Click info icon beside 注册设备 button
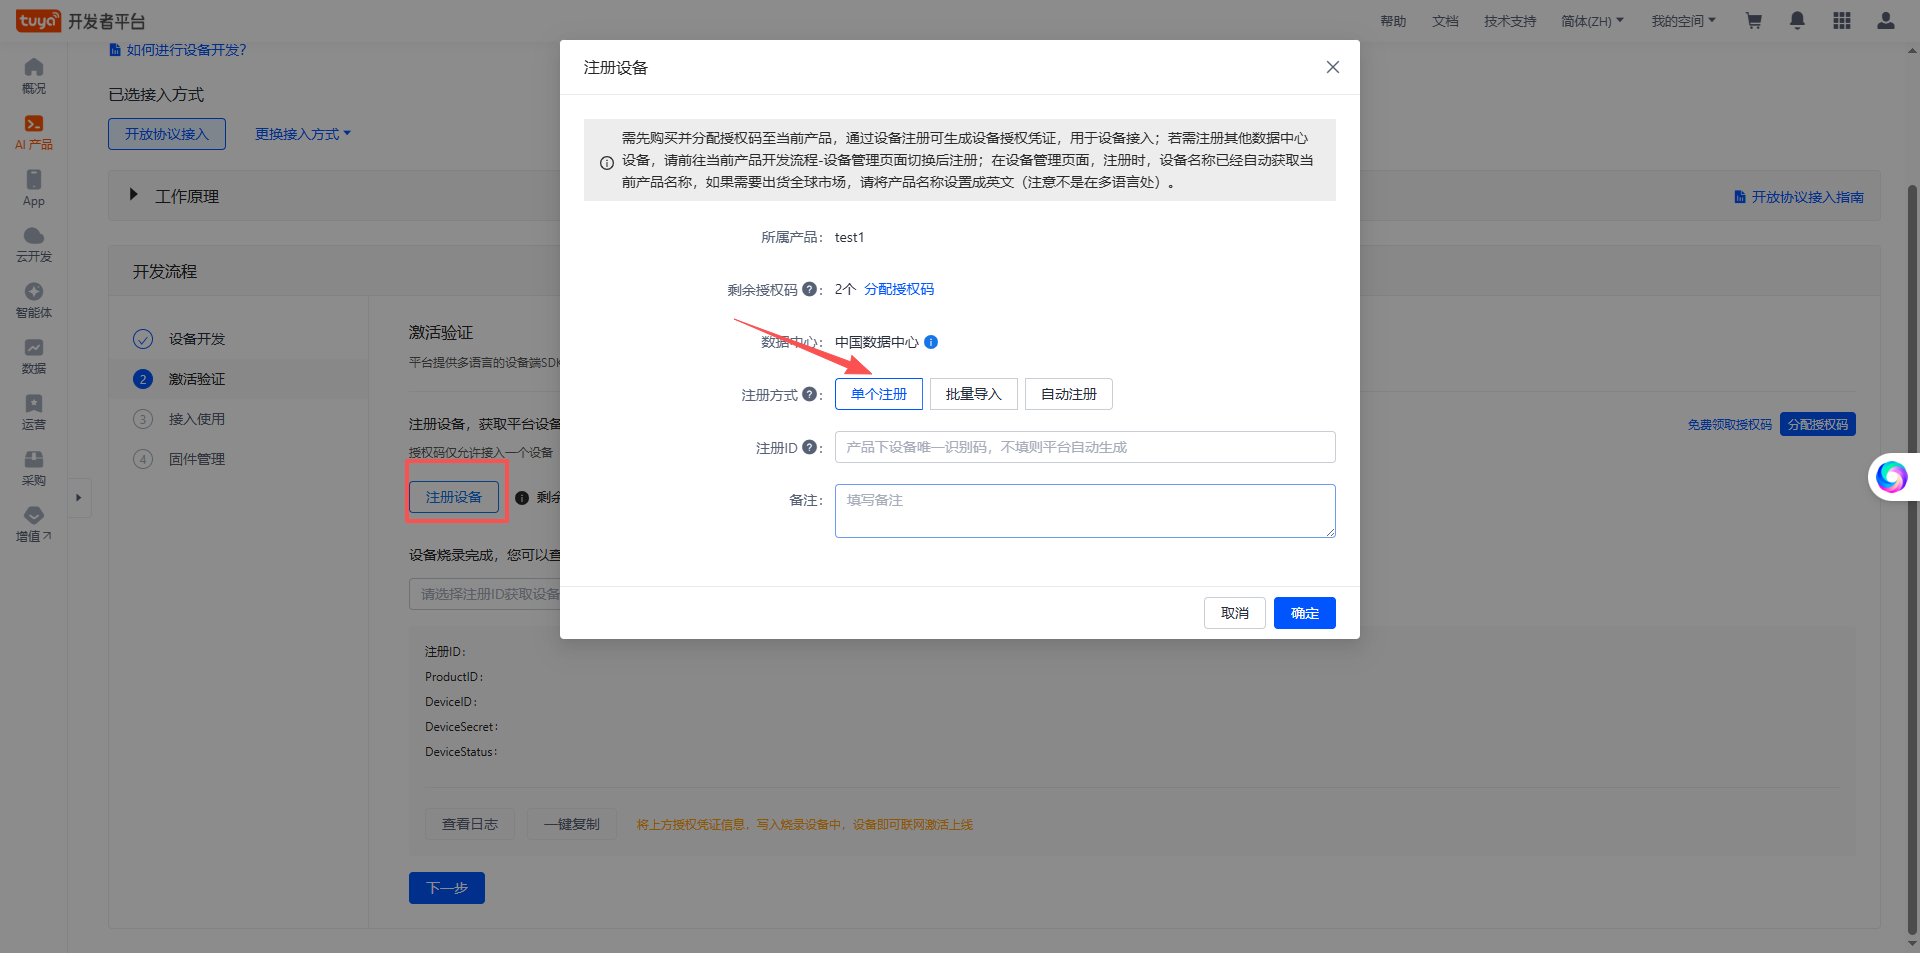Image resolution: width=1920 pixels, height=953 pixels. (522, 498)
